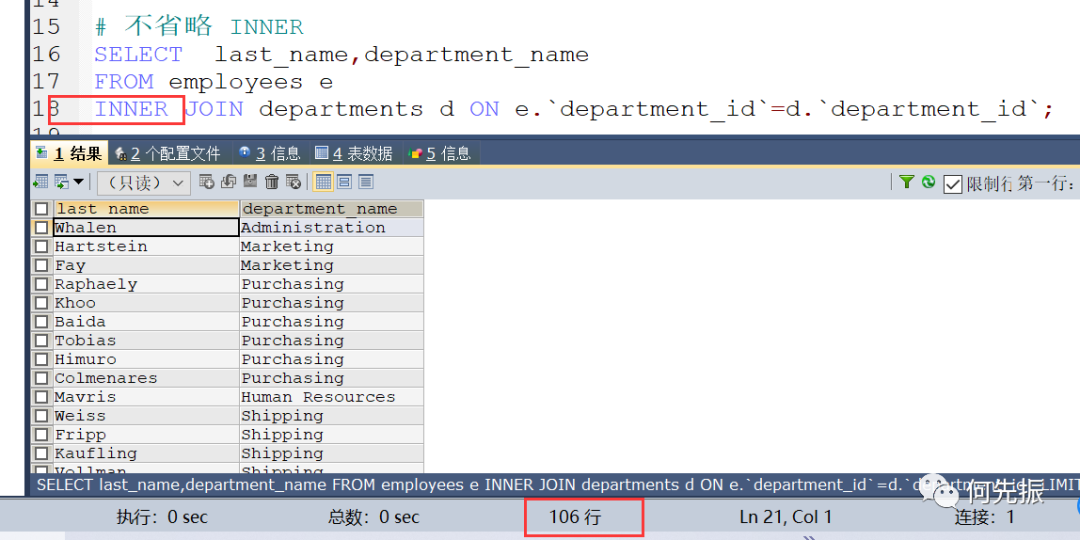Check the row checkbox for Mavris
This screenshot has width=1080, height=540.
(x=42, y=397)
